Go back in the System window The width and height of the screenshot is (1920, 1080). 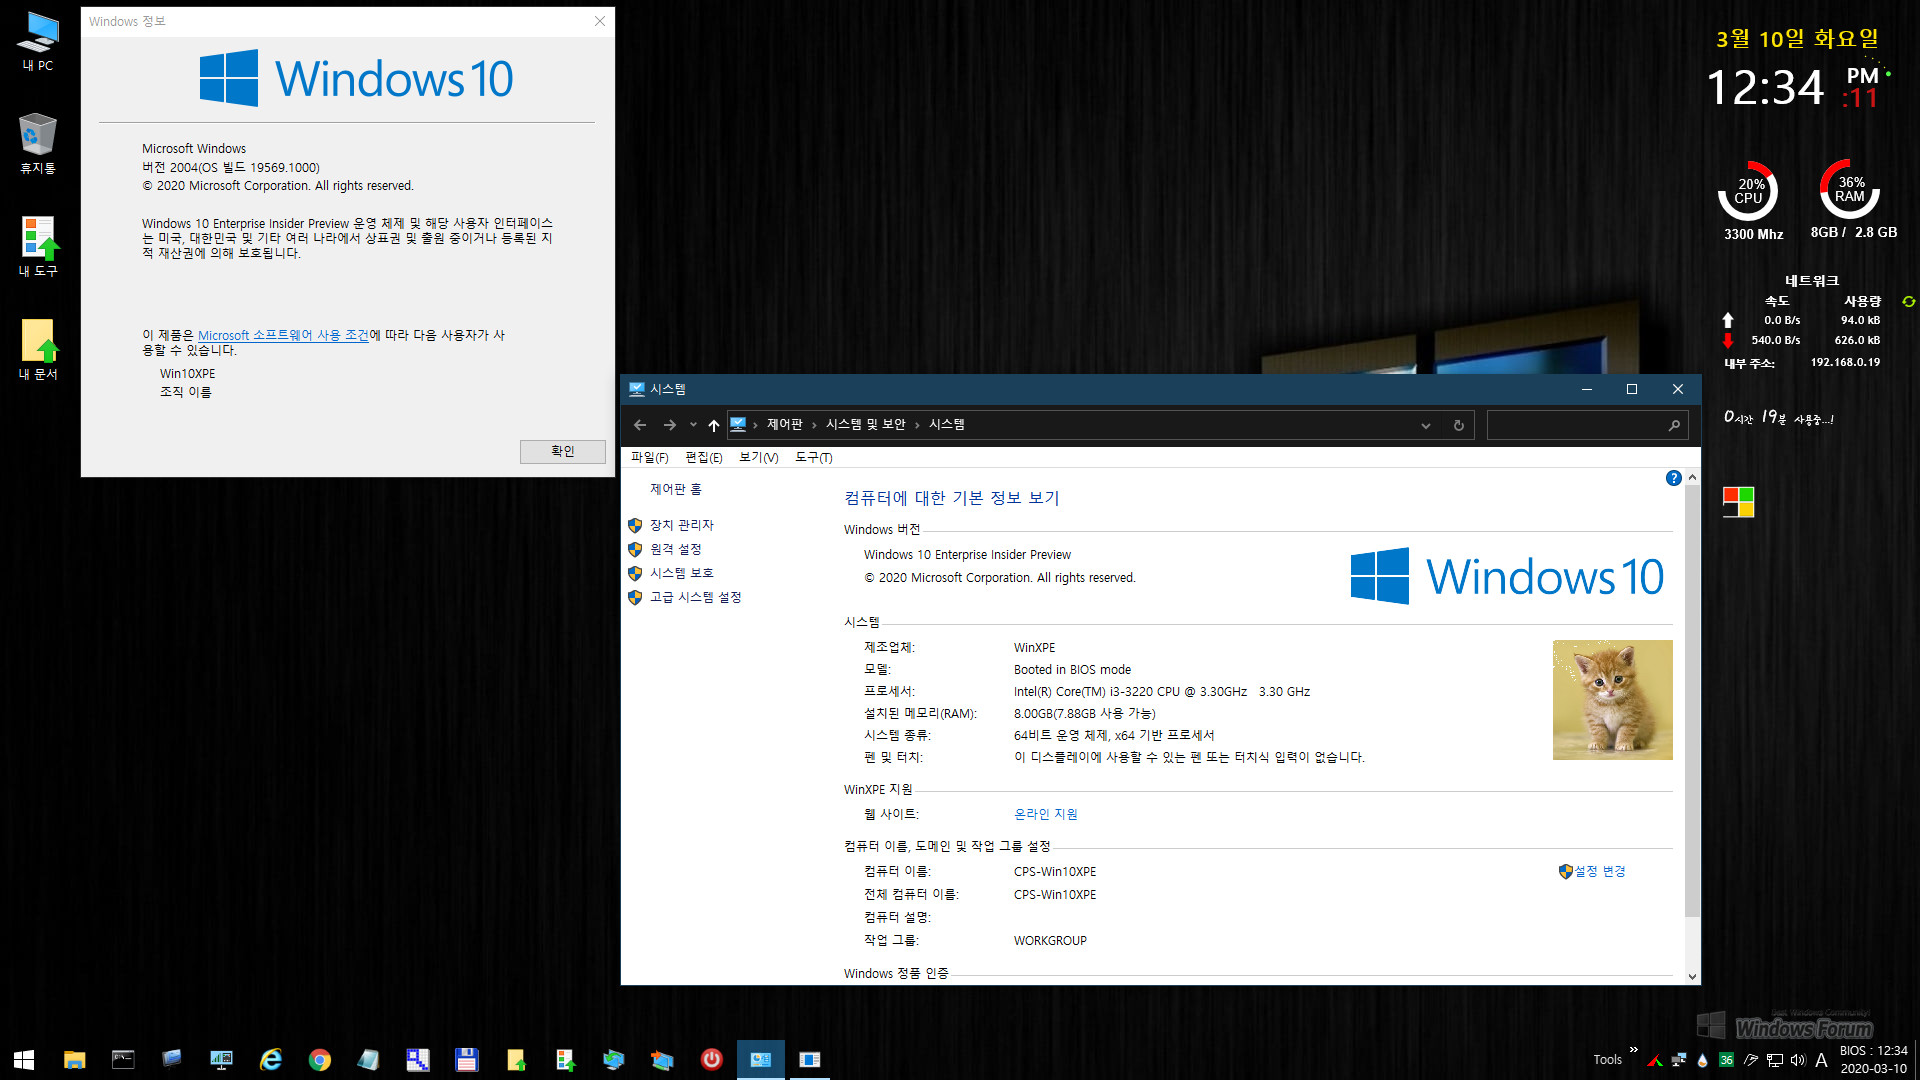click(x=640, y=425)
